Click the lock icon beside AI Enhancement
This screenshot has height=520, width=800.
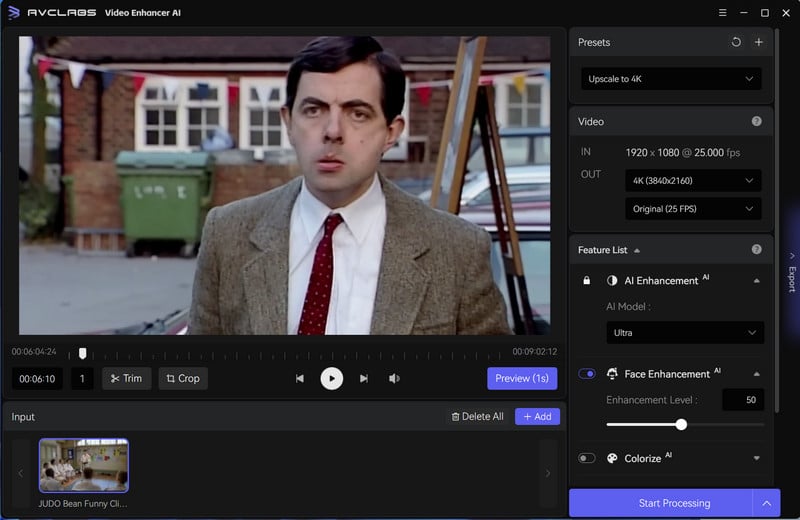pos(587,281)
